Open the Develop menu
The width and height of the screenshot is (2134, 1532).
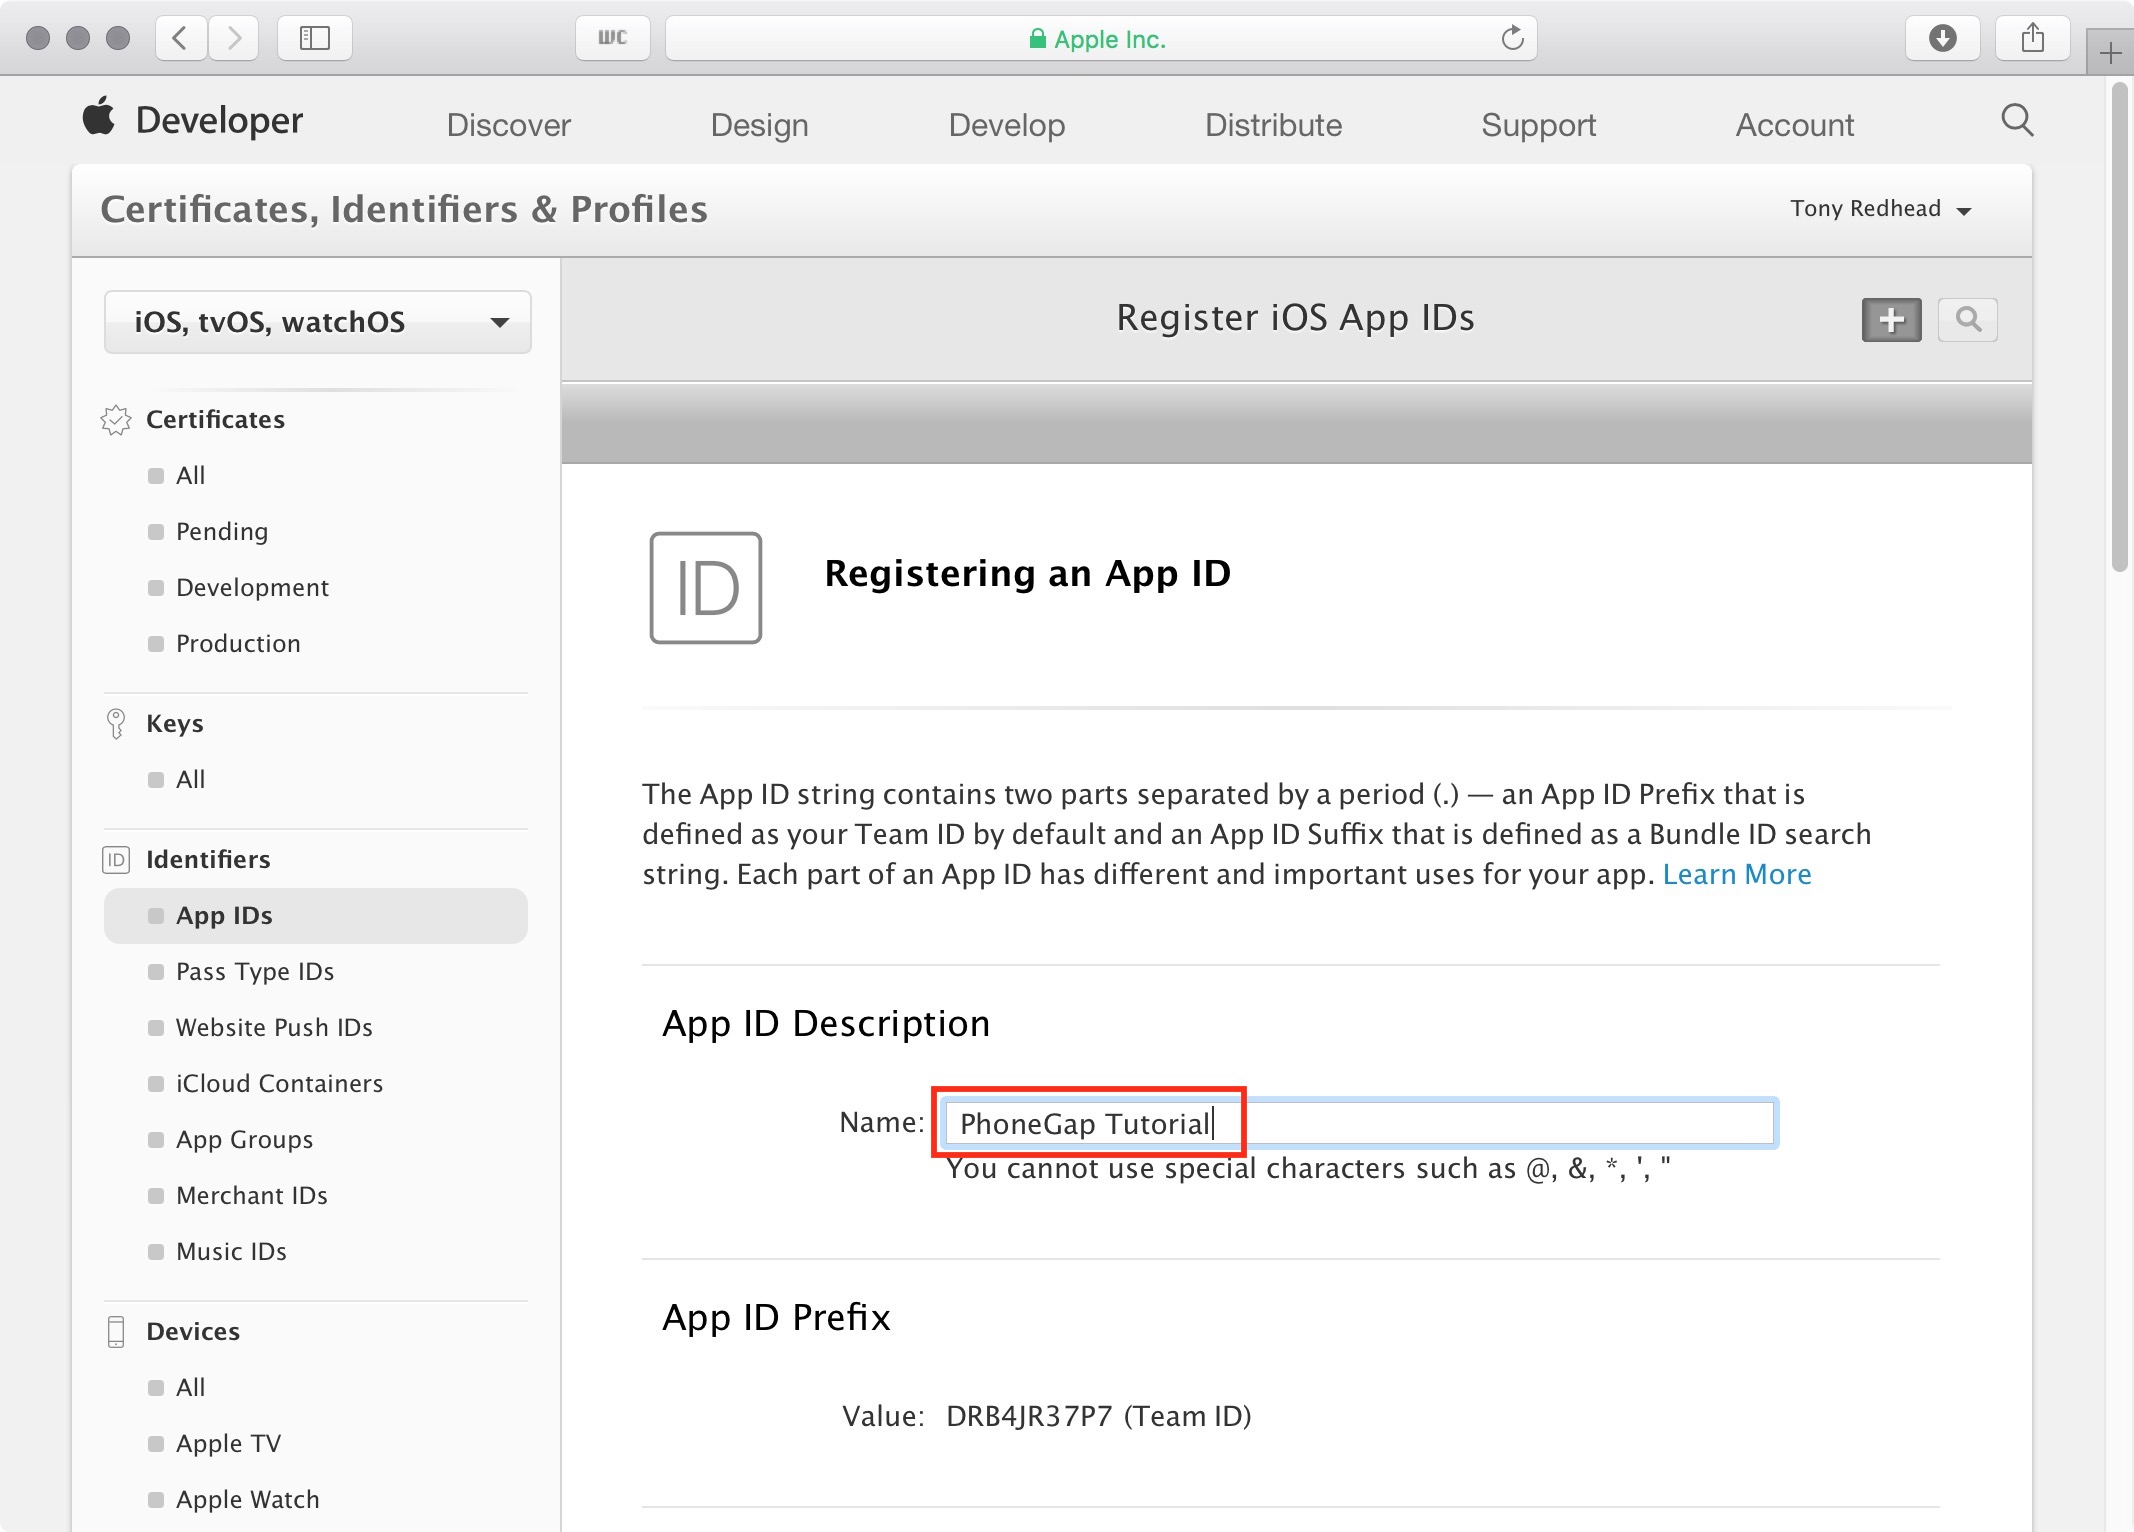click(1007, 125)
